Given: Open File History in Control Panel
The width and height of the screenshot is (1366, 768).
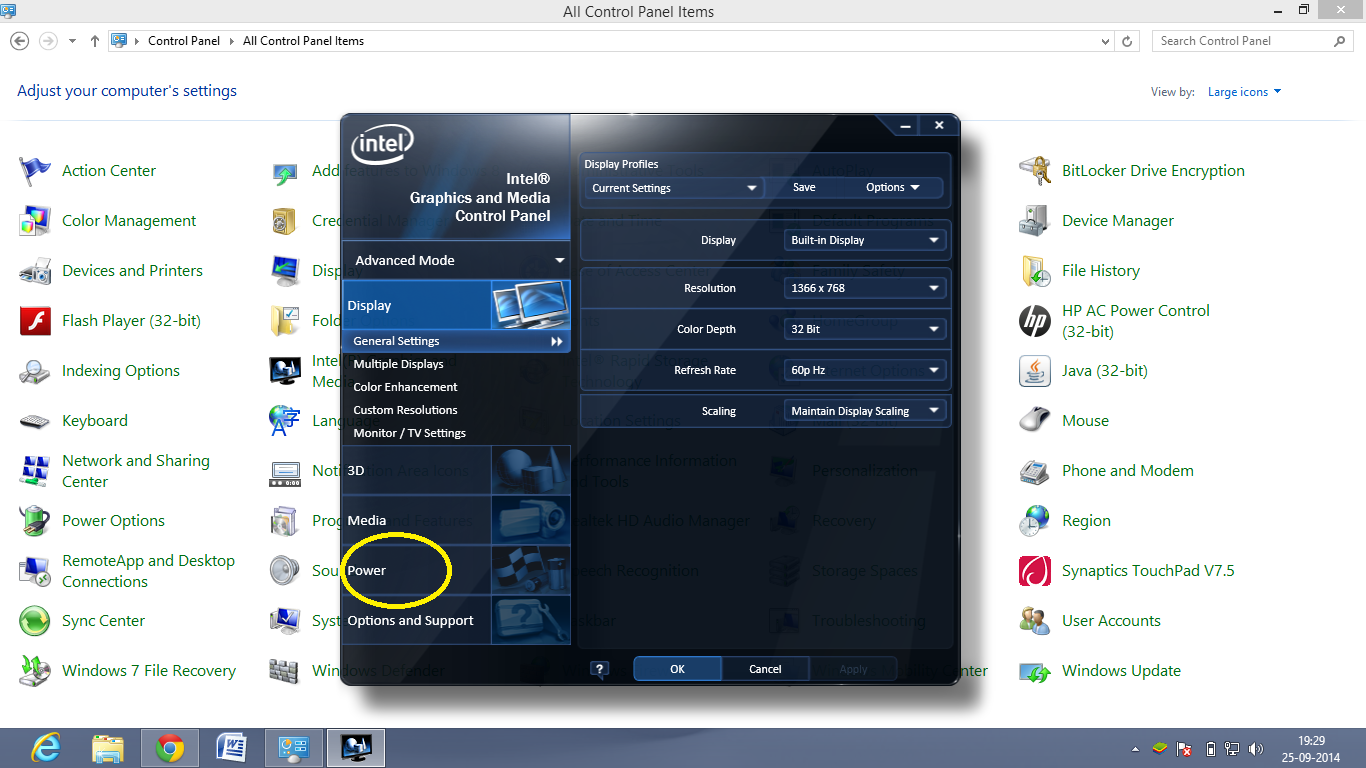Looking at the screenshot, I should (x=1079, y=271).
